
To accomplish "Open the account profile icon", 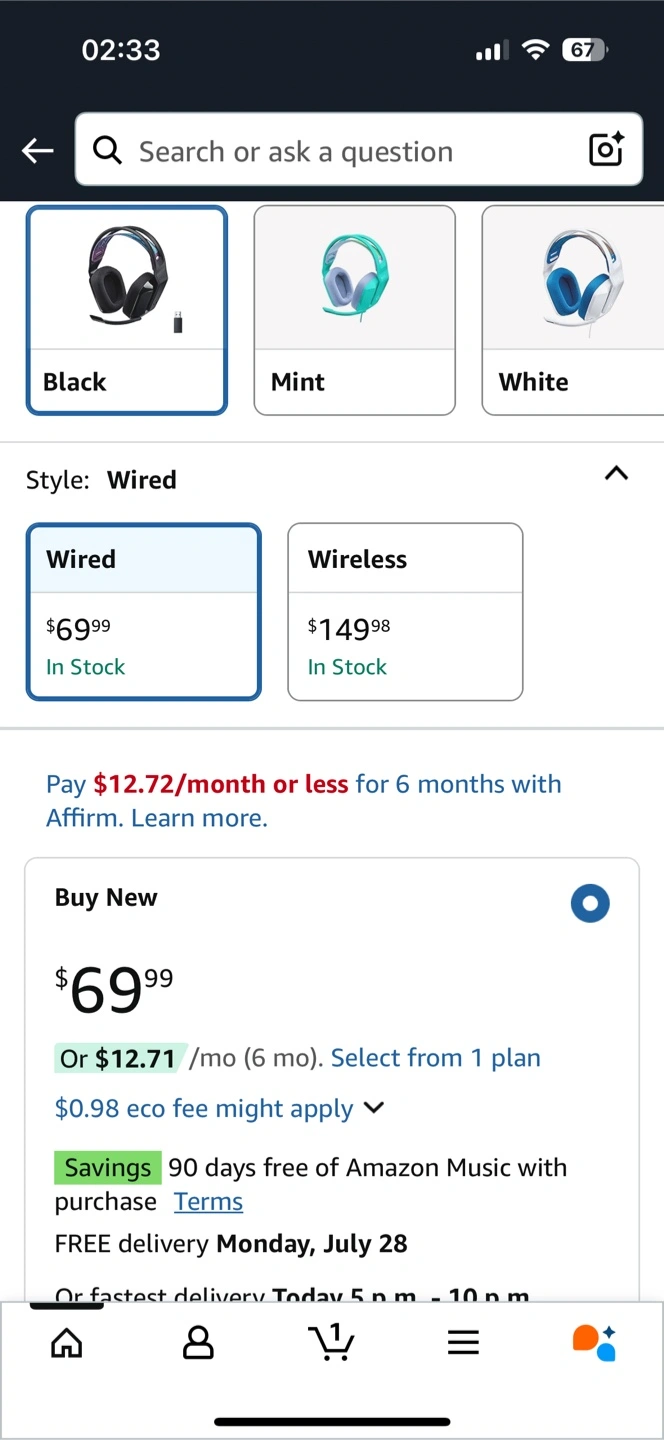I will (x=198, y=1342).
